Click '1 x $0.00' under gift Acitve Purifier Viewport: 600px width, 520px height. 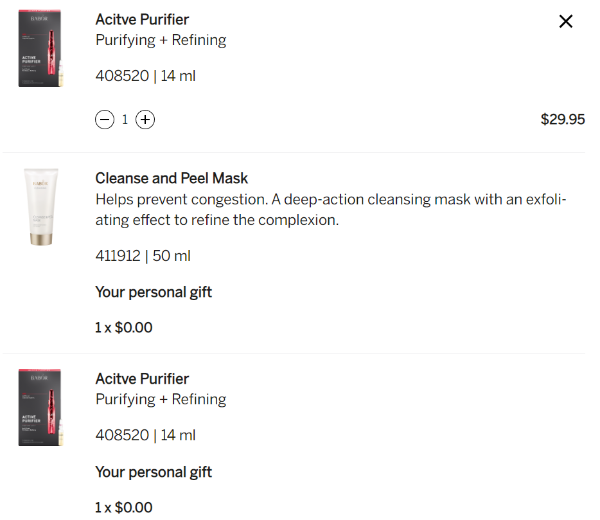[124, 507]
